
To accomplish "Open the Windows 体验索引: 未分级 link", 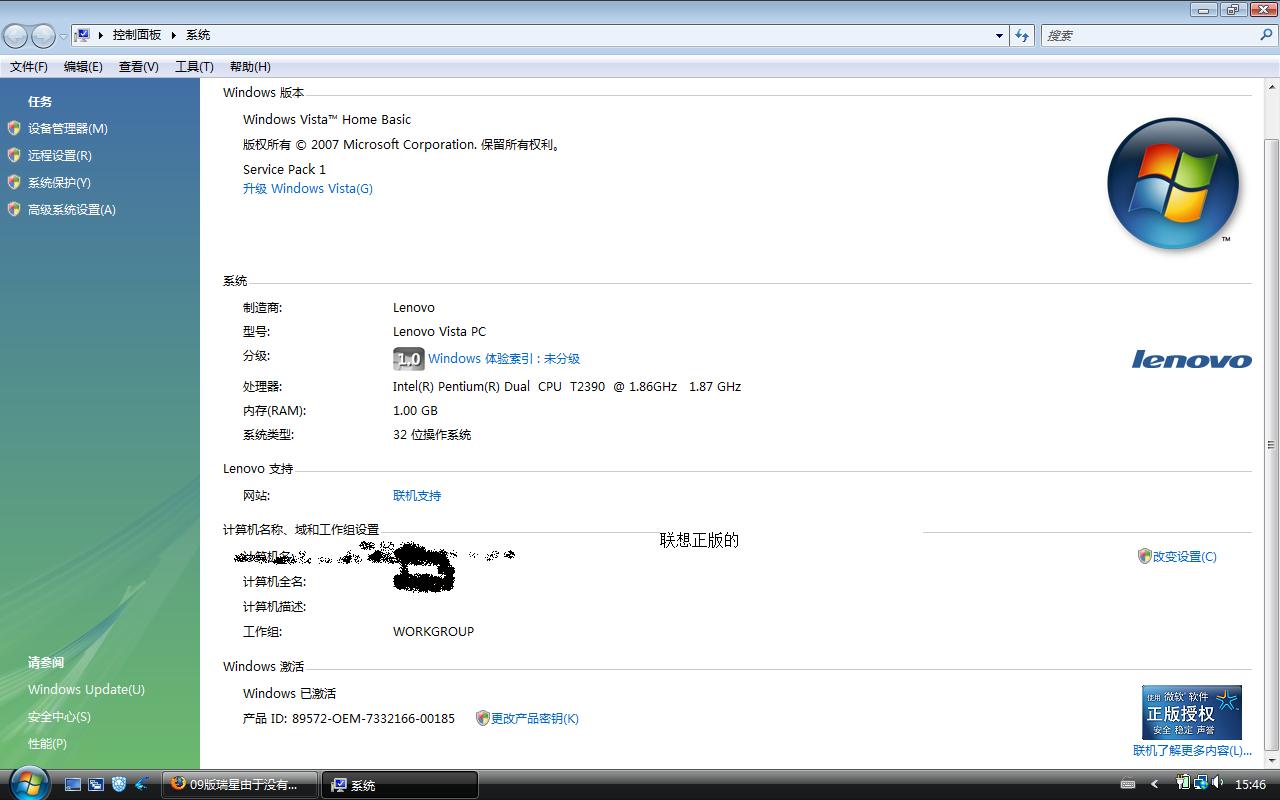I will (504, 359).
